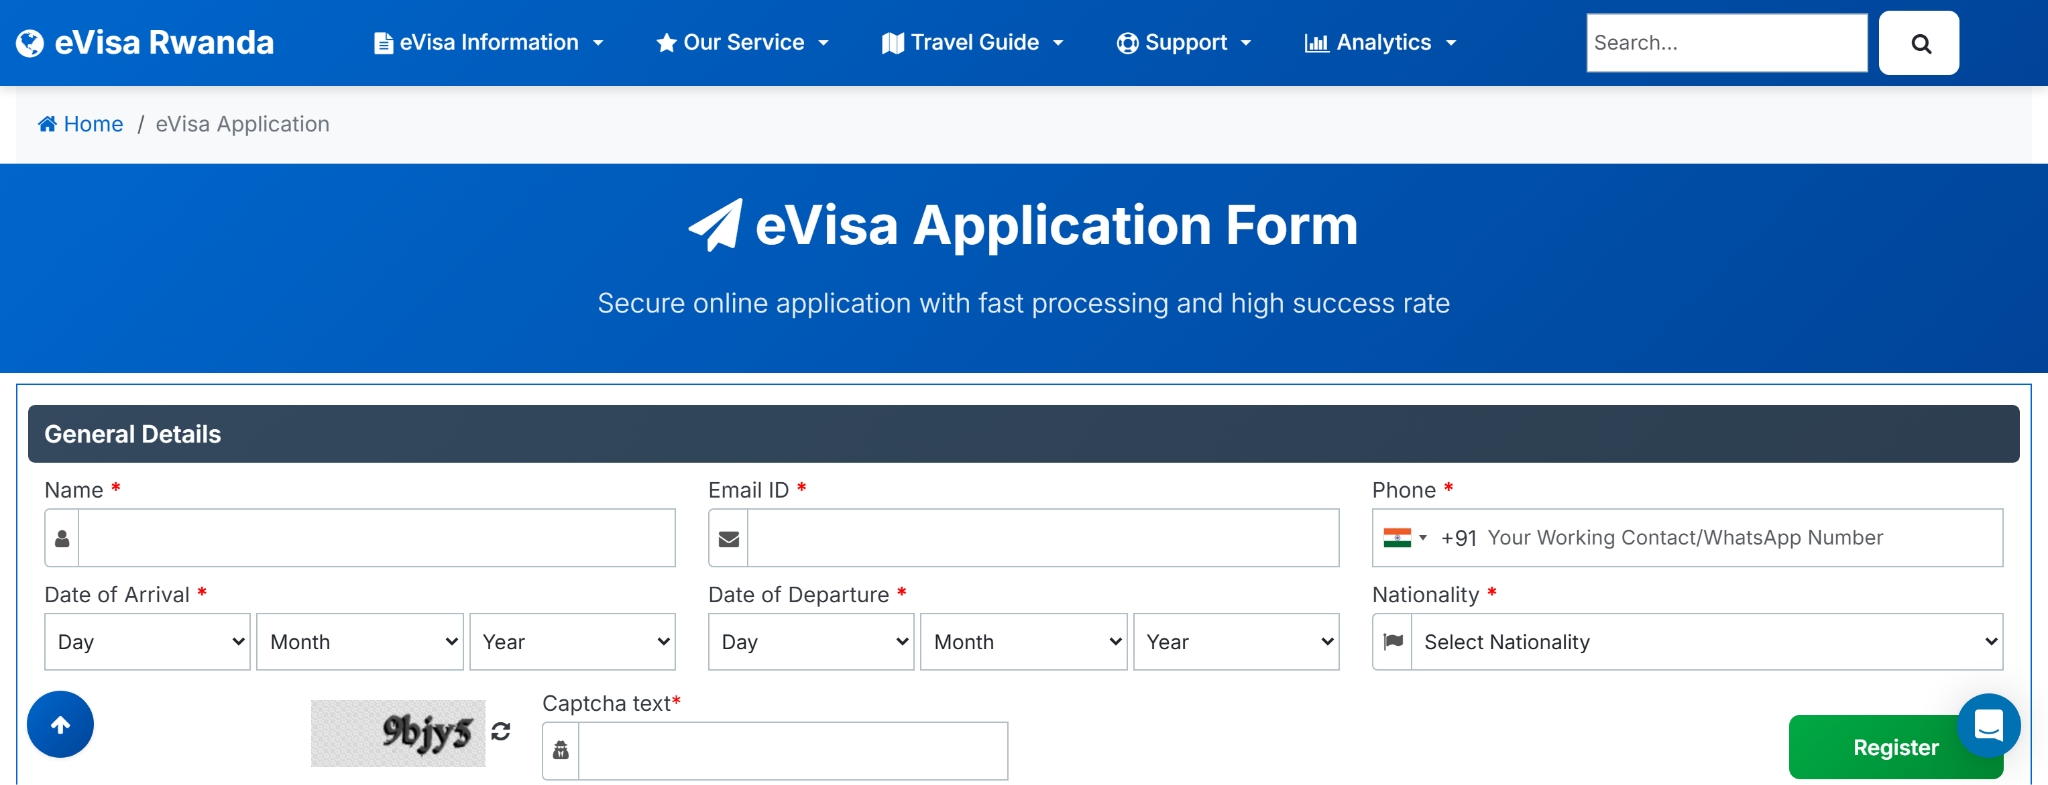Click the eVisa Rwanda globe logo
Screen dimensions: 2048x785
click(x=30, y=43)
